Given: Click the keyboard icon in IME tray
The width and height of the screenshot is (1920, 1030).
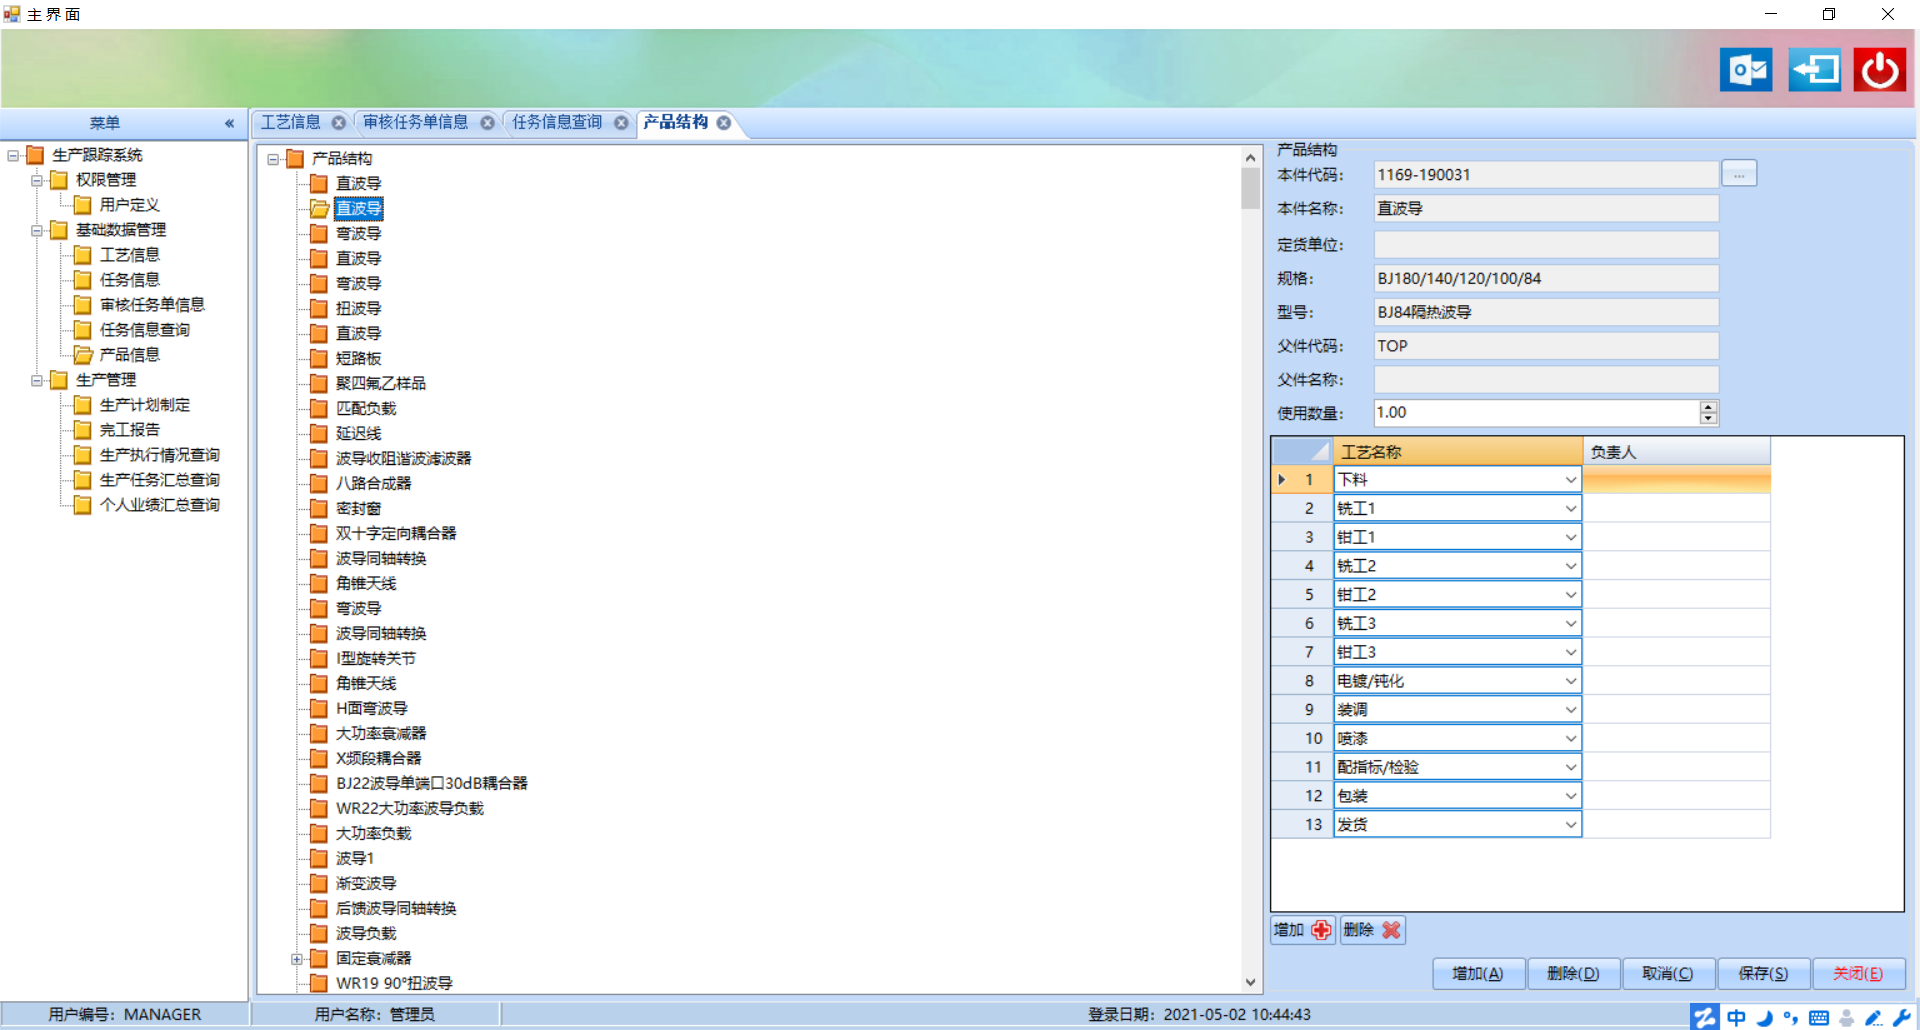Looking at the screenshot, I should click(x=1819, y=1017).
